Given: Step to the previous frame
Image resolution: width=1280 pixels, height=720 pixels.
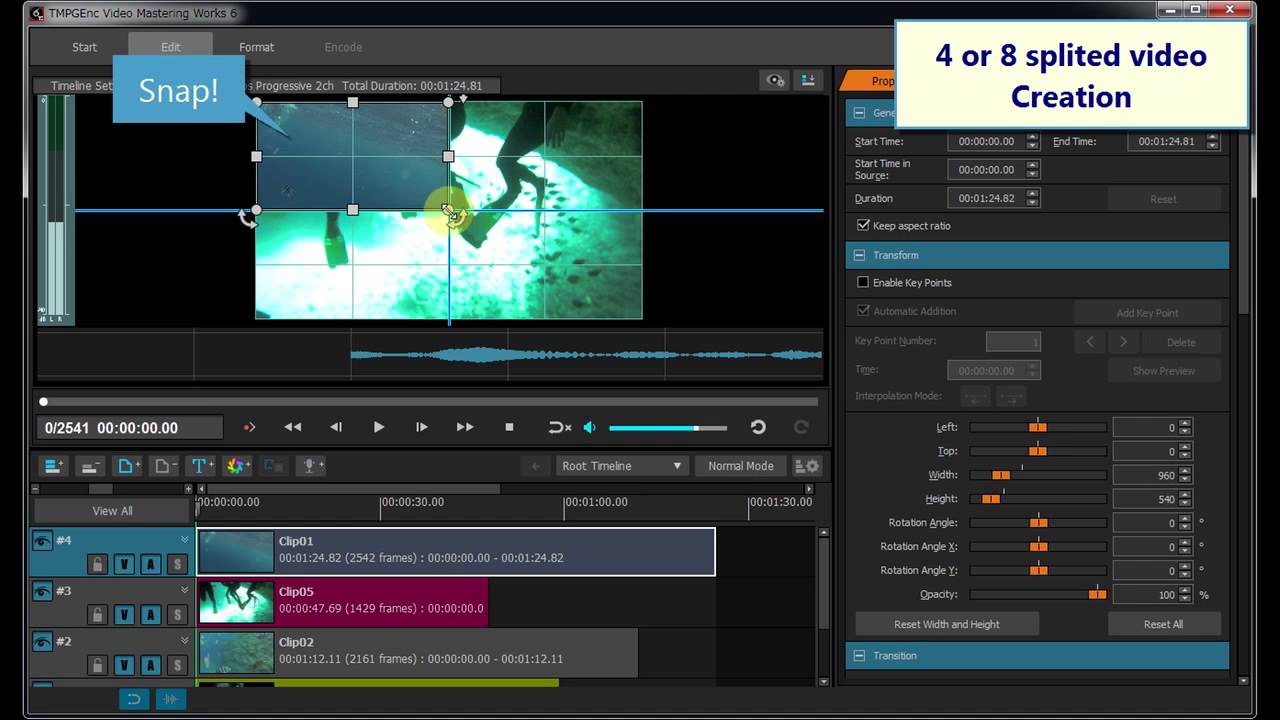Looking at the screenshot, I should [x=336, y=427].
